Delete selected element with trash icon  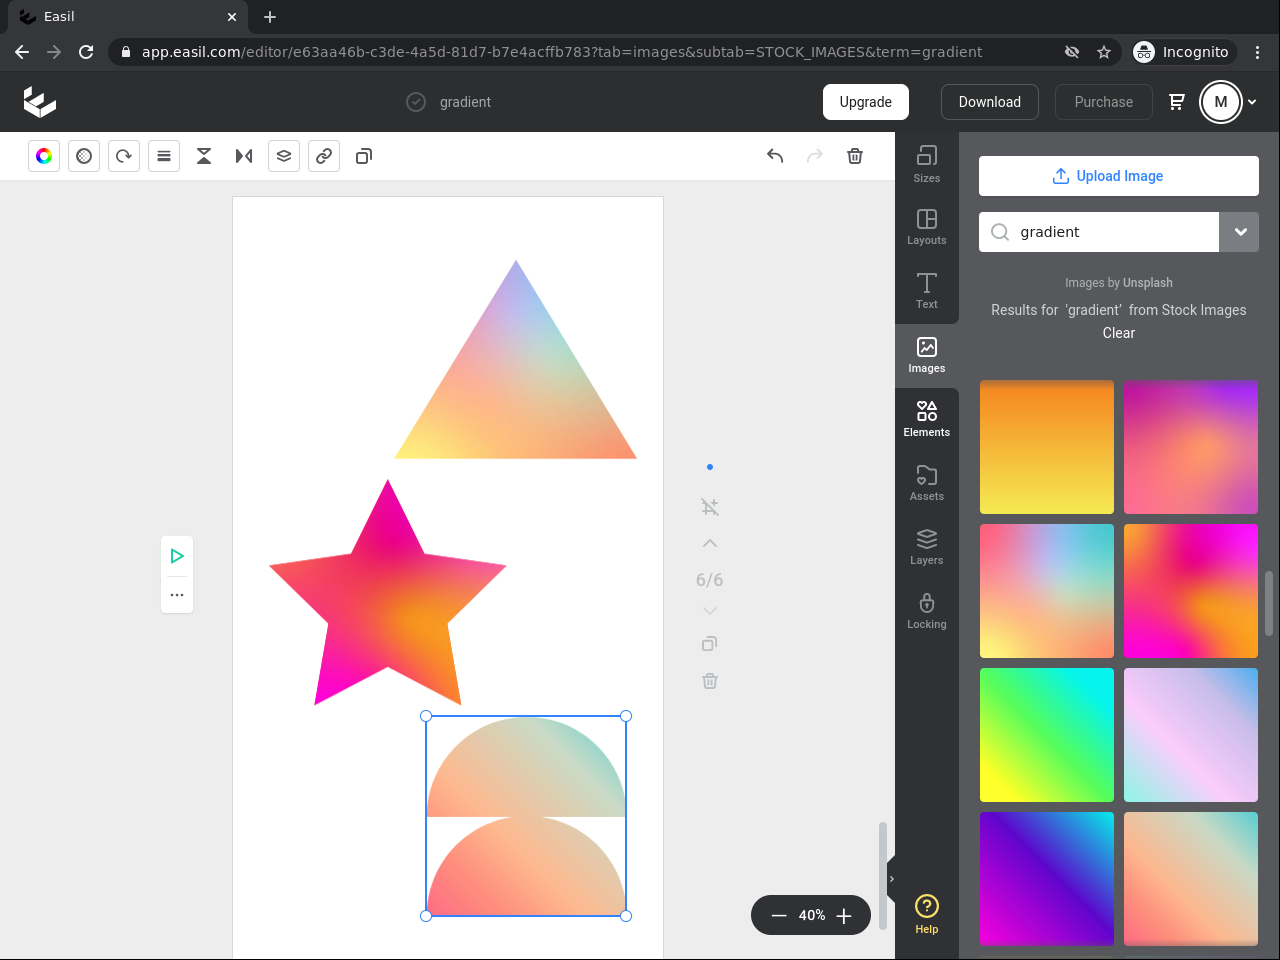[x=855, y=156]
